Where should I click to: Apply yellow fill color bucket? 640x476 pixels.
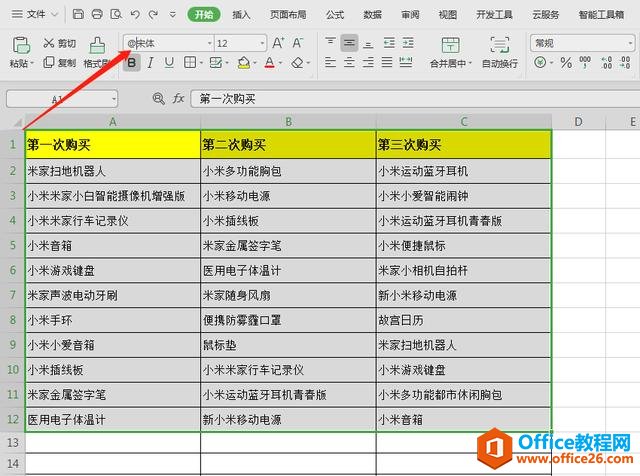coord(244,62)
